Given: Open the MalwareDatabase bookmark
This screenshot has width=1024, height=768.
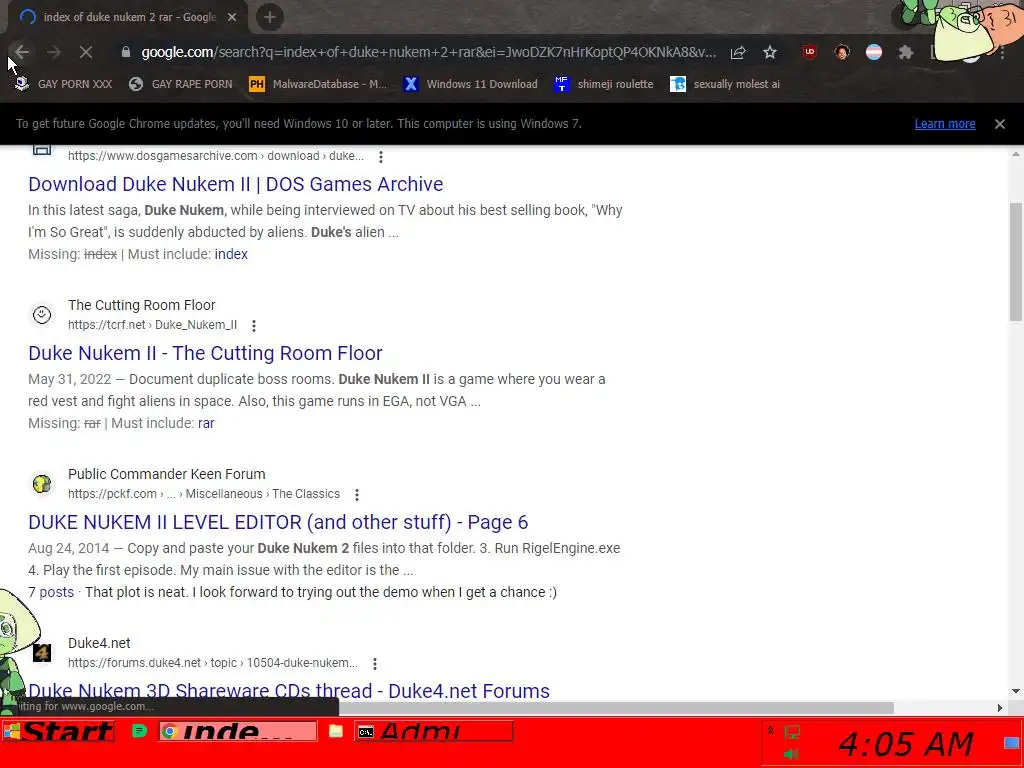Looking at the screenshot, I should 319,84.
